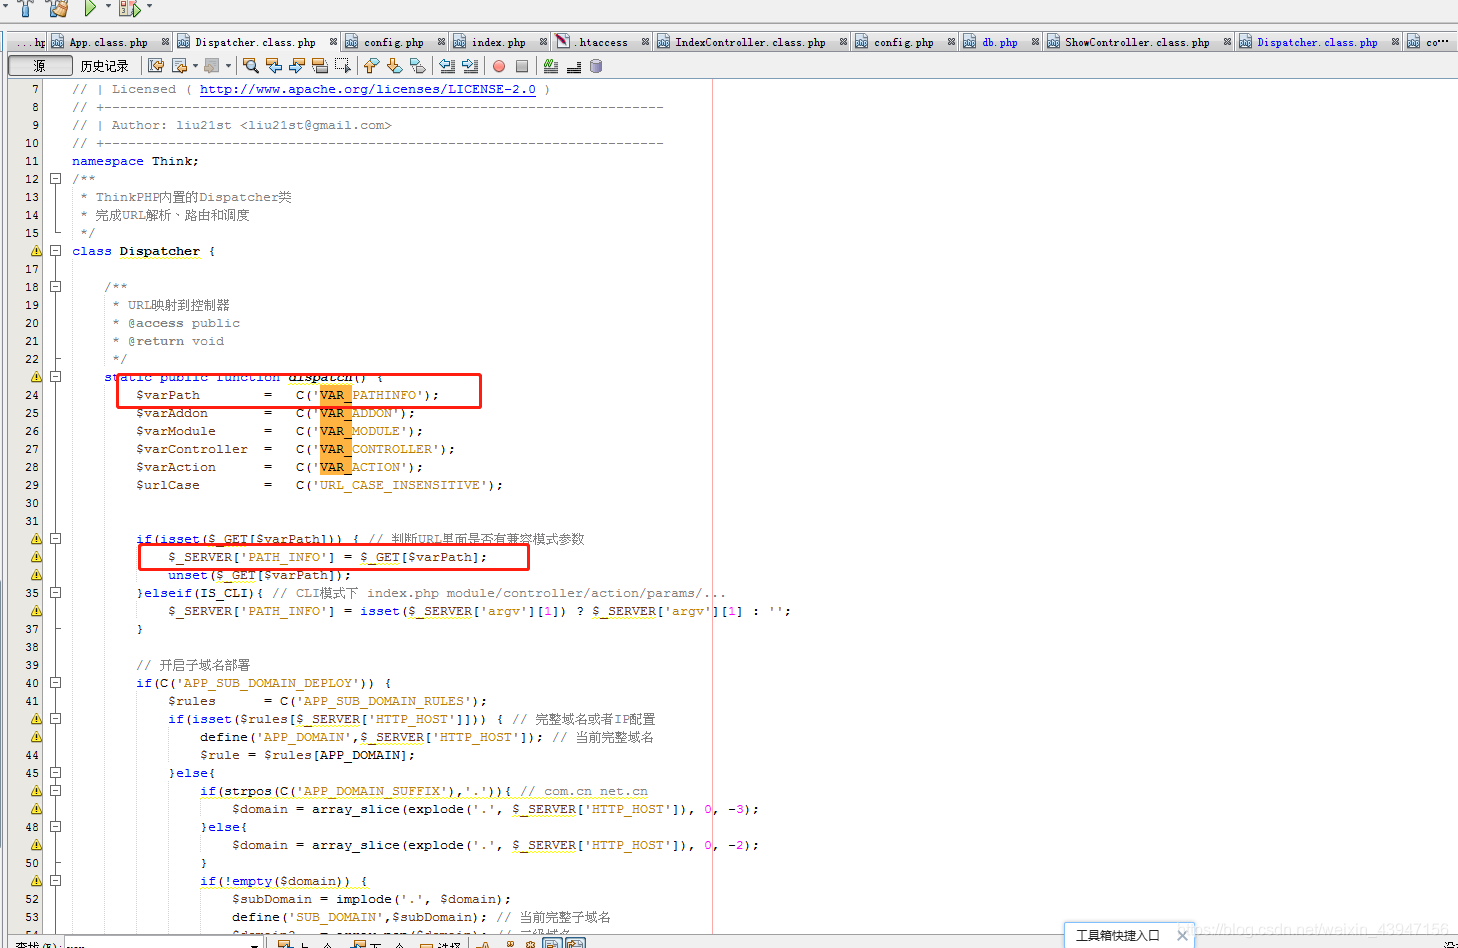This screenshot has height=948, width=1458.
Task: Click the gray cylinder icon in editor toolbar
Action: click(596, 66)
